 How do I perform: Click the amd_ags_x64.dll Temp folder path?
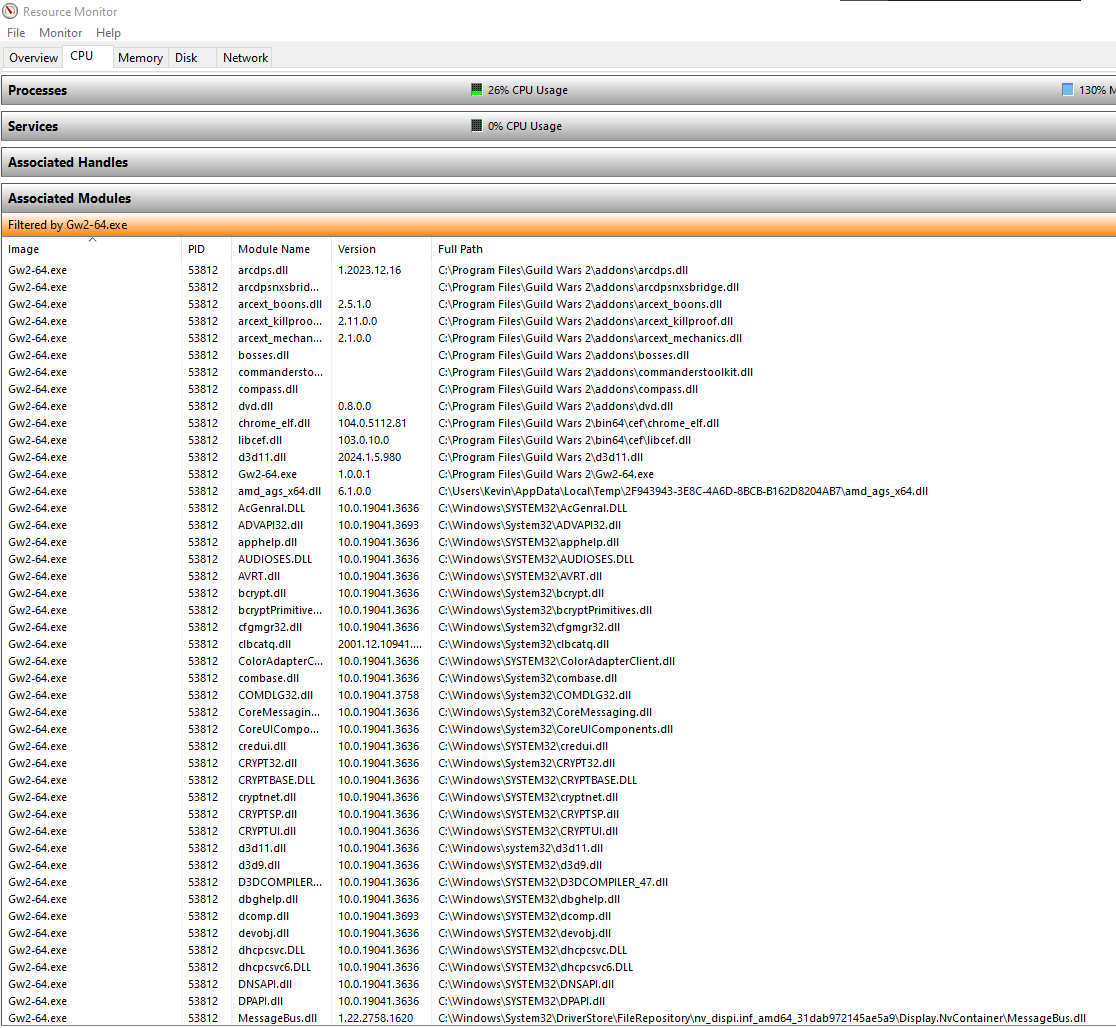pos(683,492)
